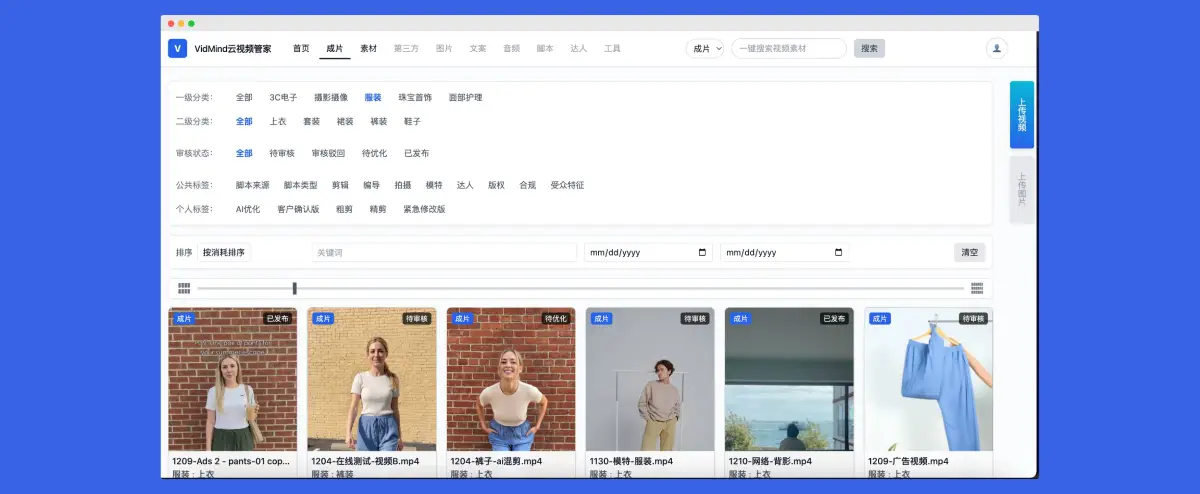The width and height of the screenshot is (1200, 494).
Task: Select the small grid size icon
Action: (184, 288)
